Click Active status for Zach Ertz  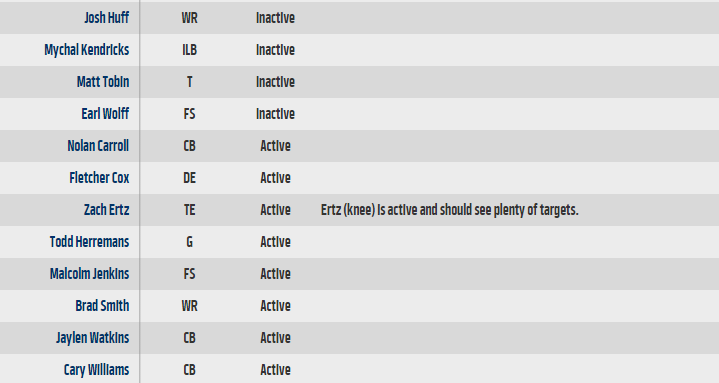coord(275,210)
